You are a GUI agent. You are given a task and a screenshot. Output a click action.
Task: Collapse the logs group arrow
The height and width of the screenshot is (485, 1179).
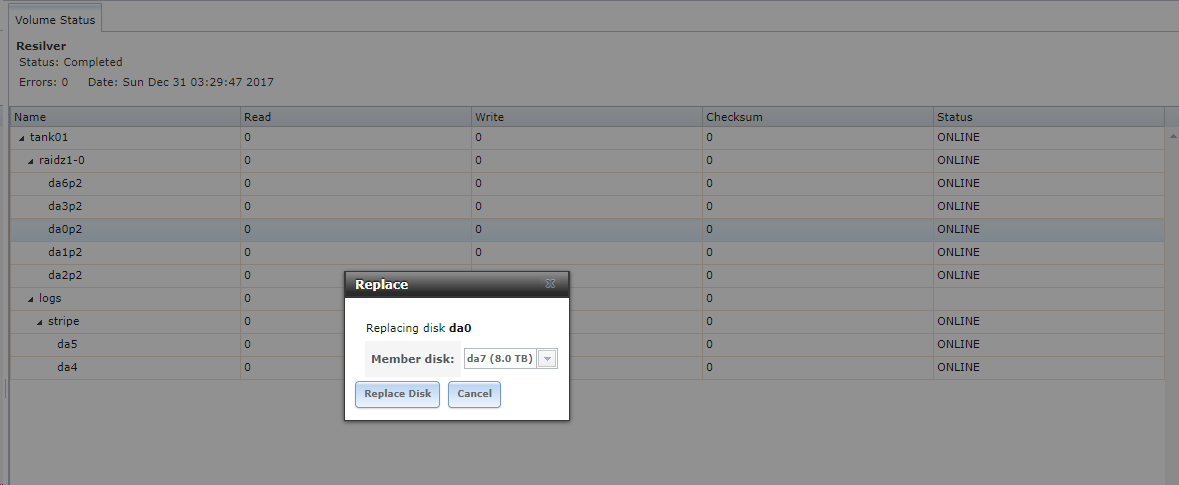pos(31,299)
